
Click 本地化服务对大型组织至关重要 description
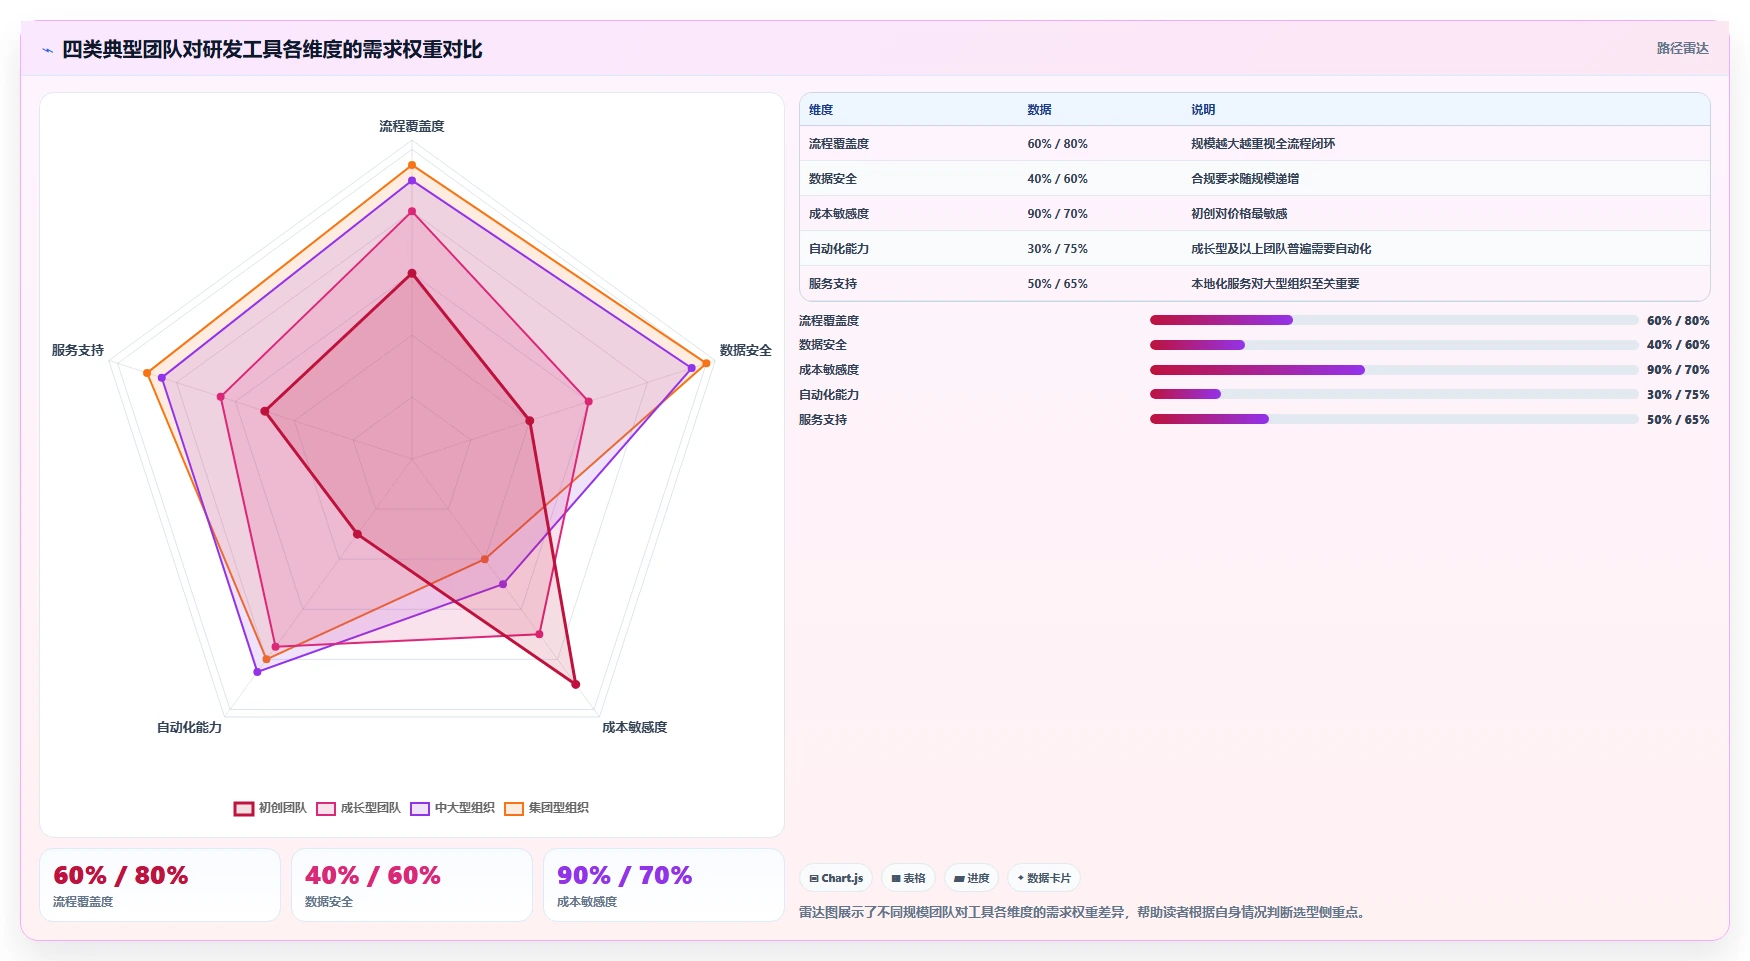coord(1275,284)
